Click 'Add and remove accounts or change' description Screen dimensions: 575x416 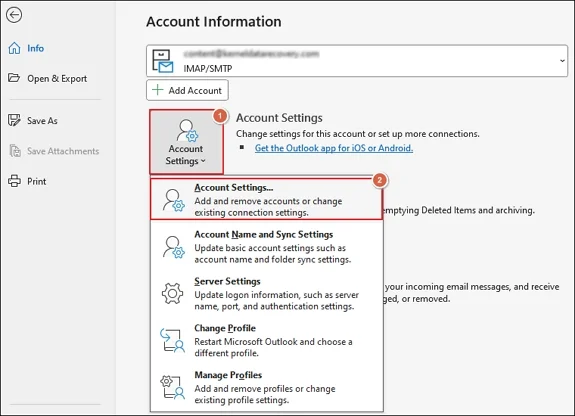tap(268, 201)
